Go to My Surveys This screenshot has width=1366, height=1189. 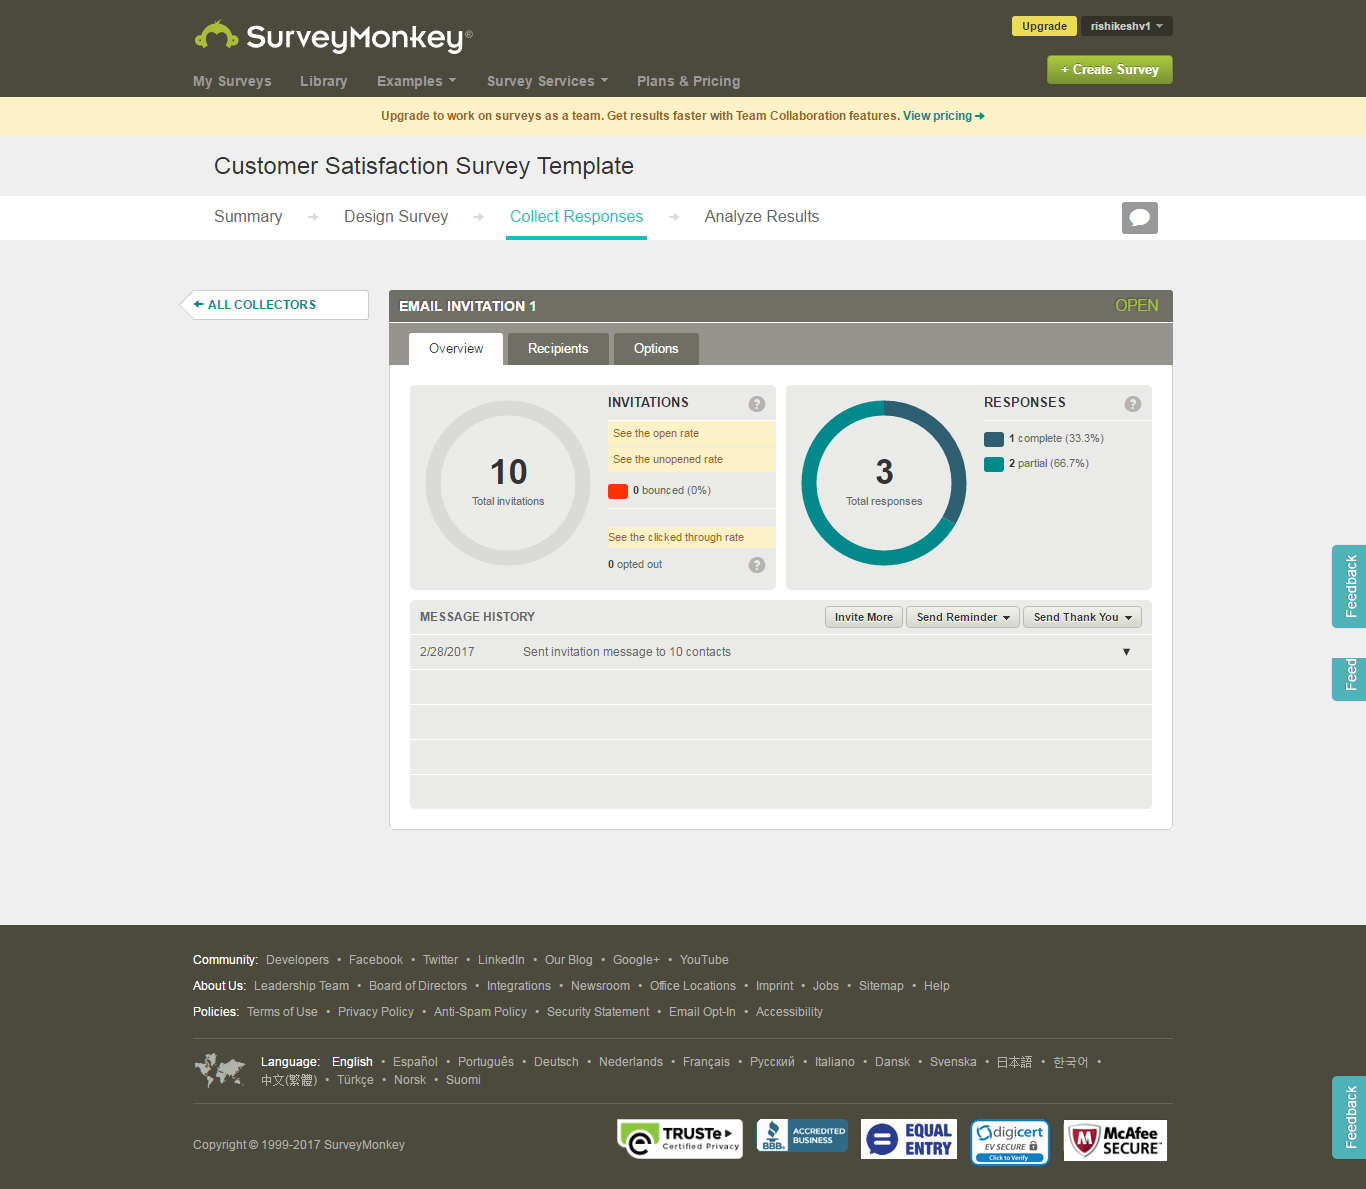tap(232, 81)
